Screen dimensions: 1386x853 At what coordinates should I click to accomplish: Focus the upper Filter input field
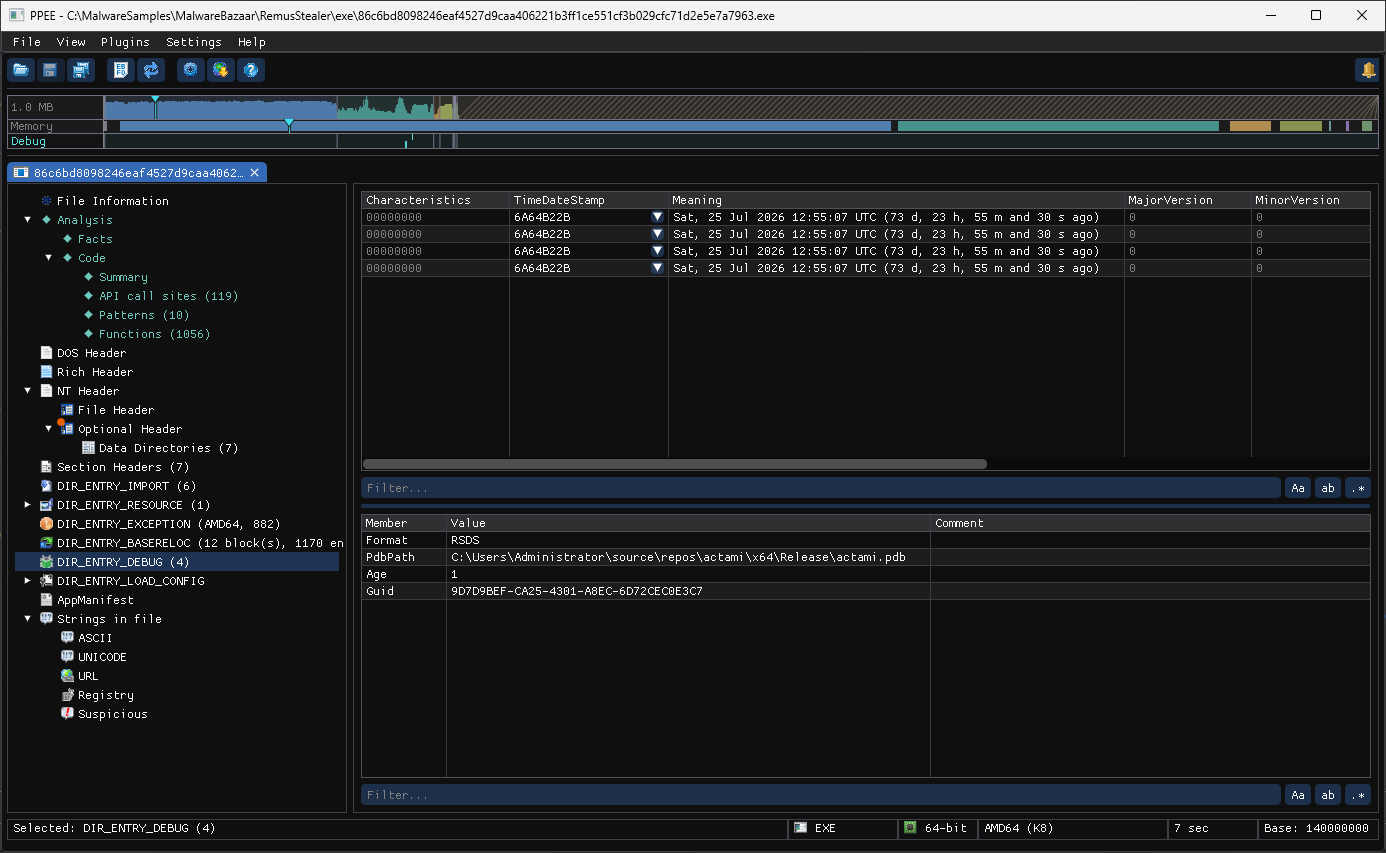tap(821, 488)
